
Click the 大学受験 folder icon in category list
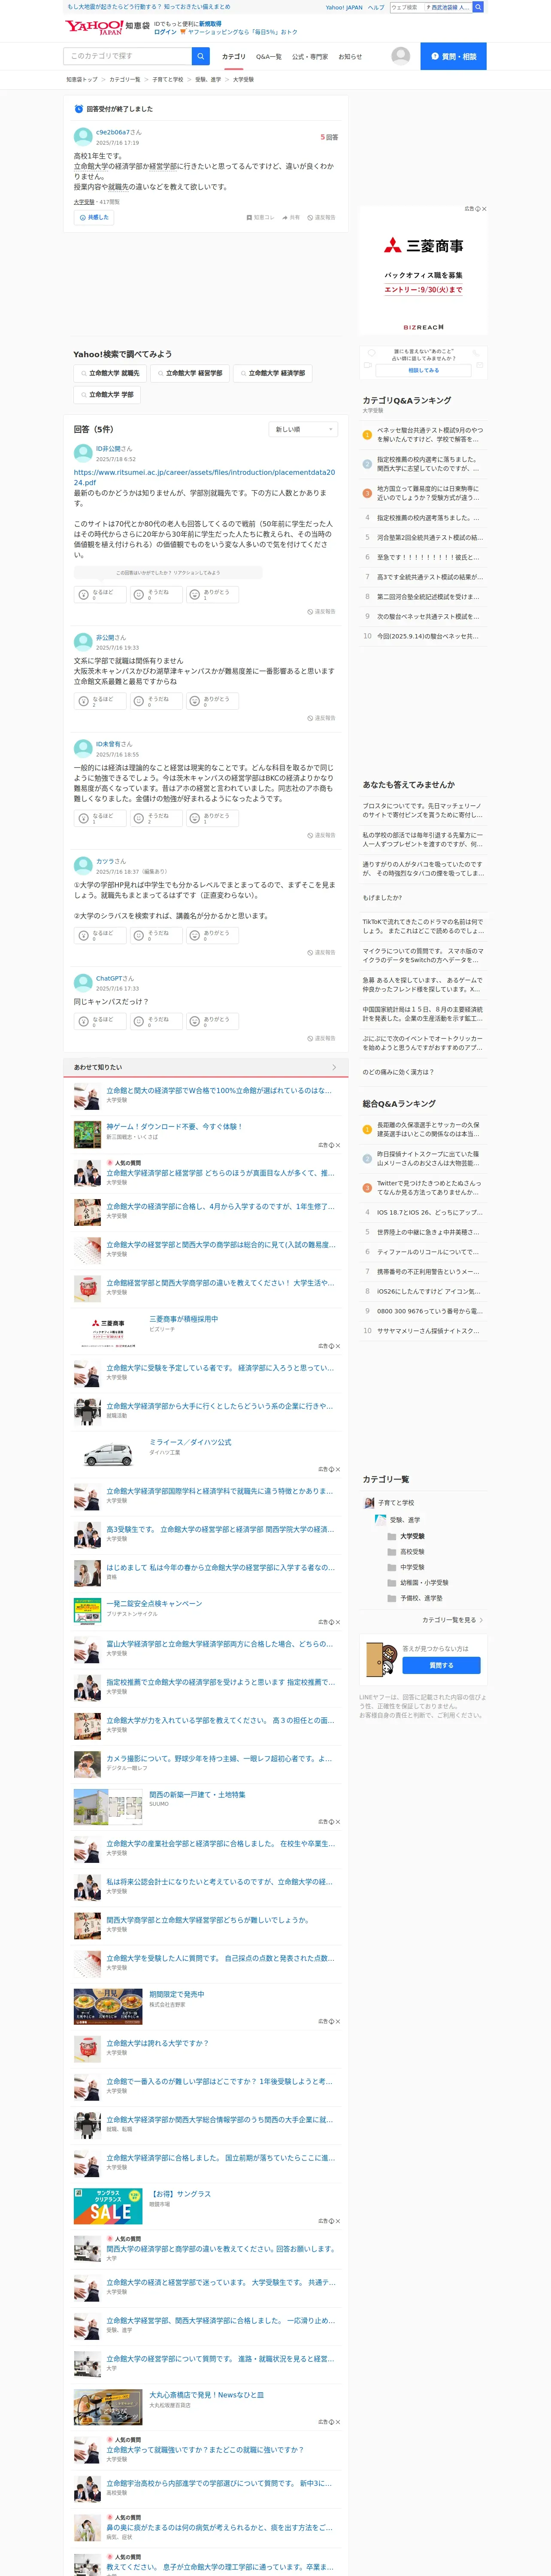(x=392, y=1536)
